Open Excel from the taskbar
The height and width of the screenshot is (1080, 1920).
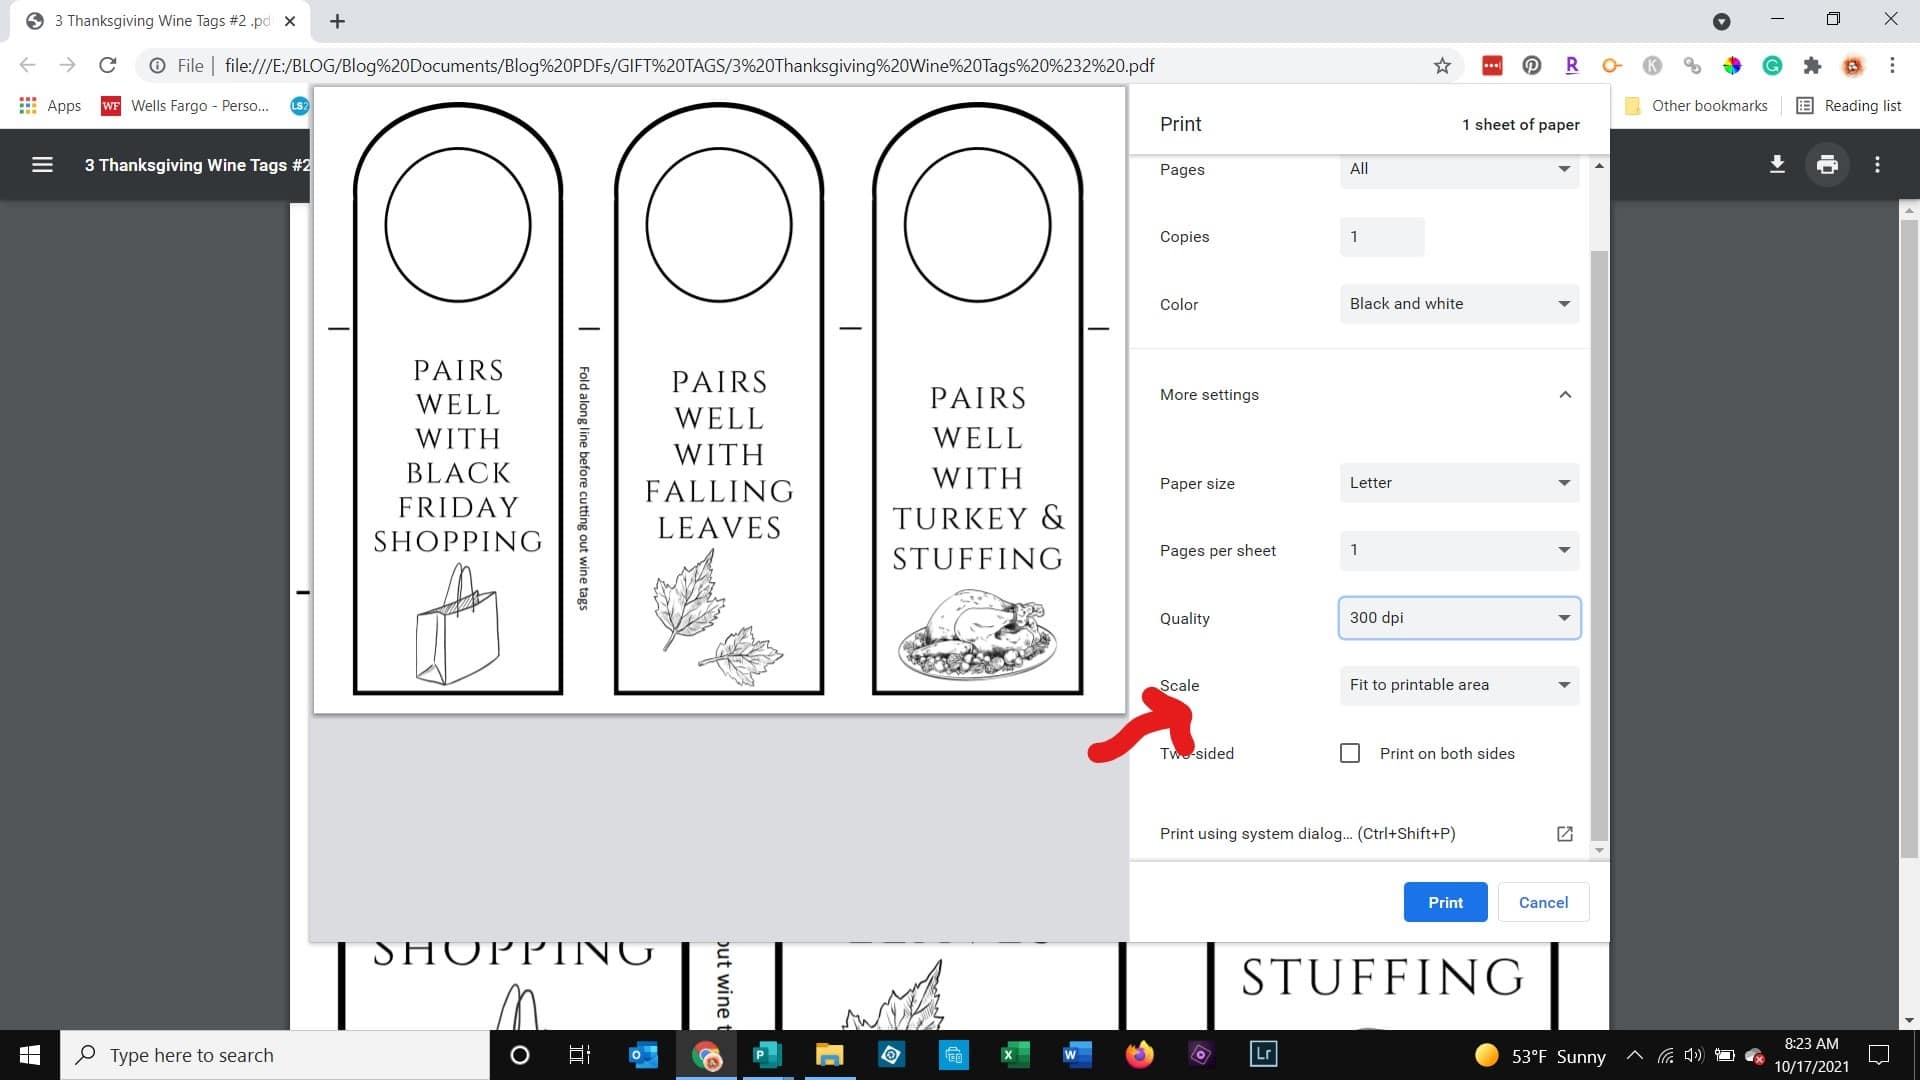click(1015, 1054)
